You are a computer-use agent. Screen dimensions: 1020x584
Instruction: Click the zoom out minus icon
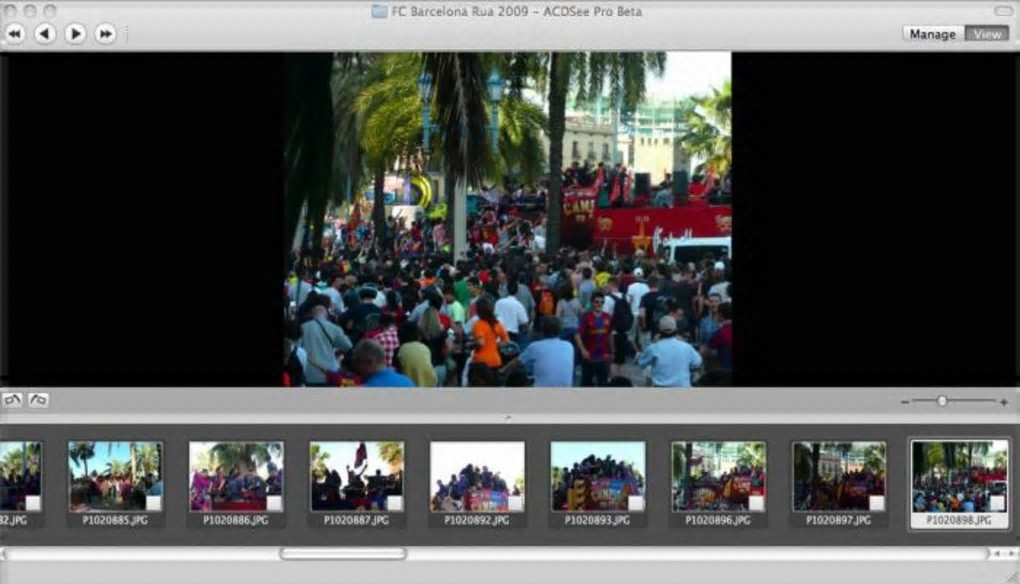coord(905,403)
